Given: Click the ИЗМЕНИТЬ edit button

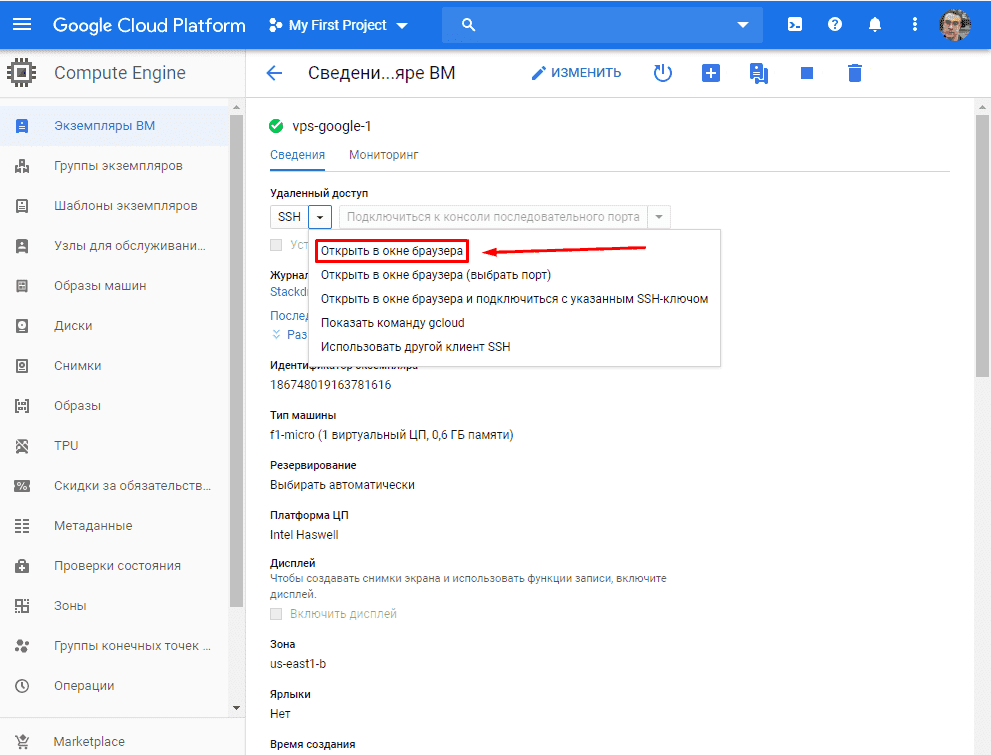Looking at the screenshot, I should pyautogui.click(x=576, y=73).
